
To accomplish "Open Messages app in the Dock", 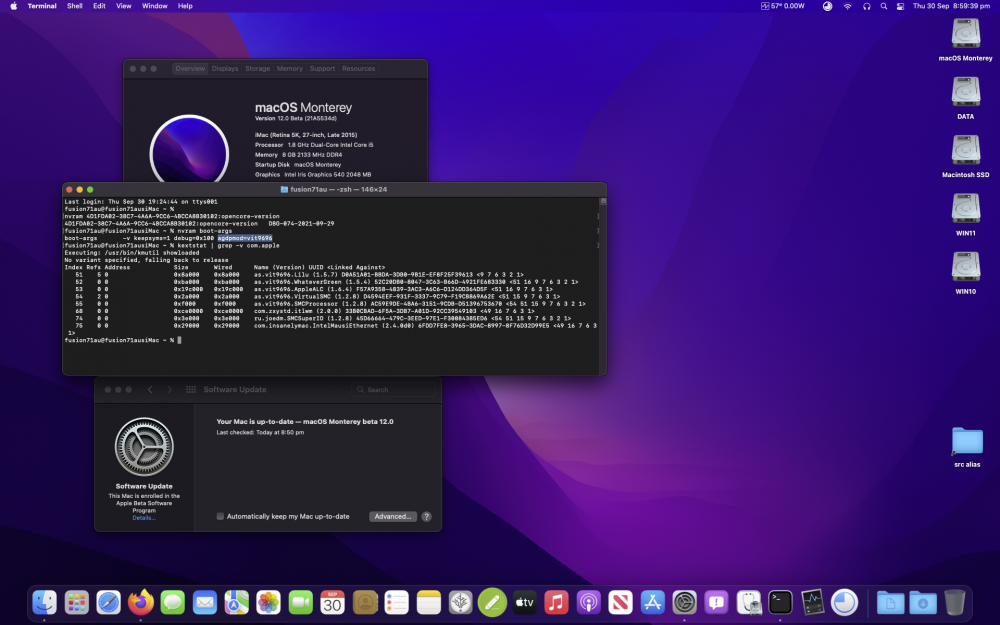I will coord(172,602).
